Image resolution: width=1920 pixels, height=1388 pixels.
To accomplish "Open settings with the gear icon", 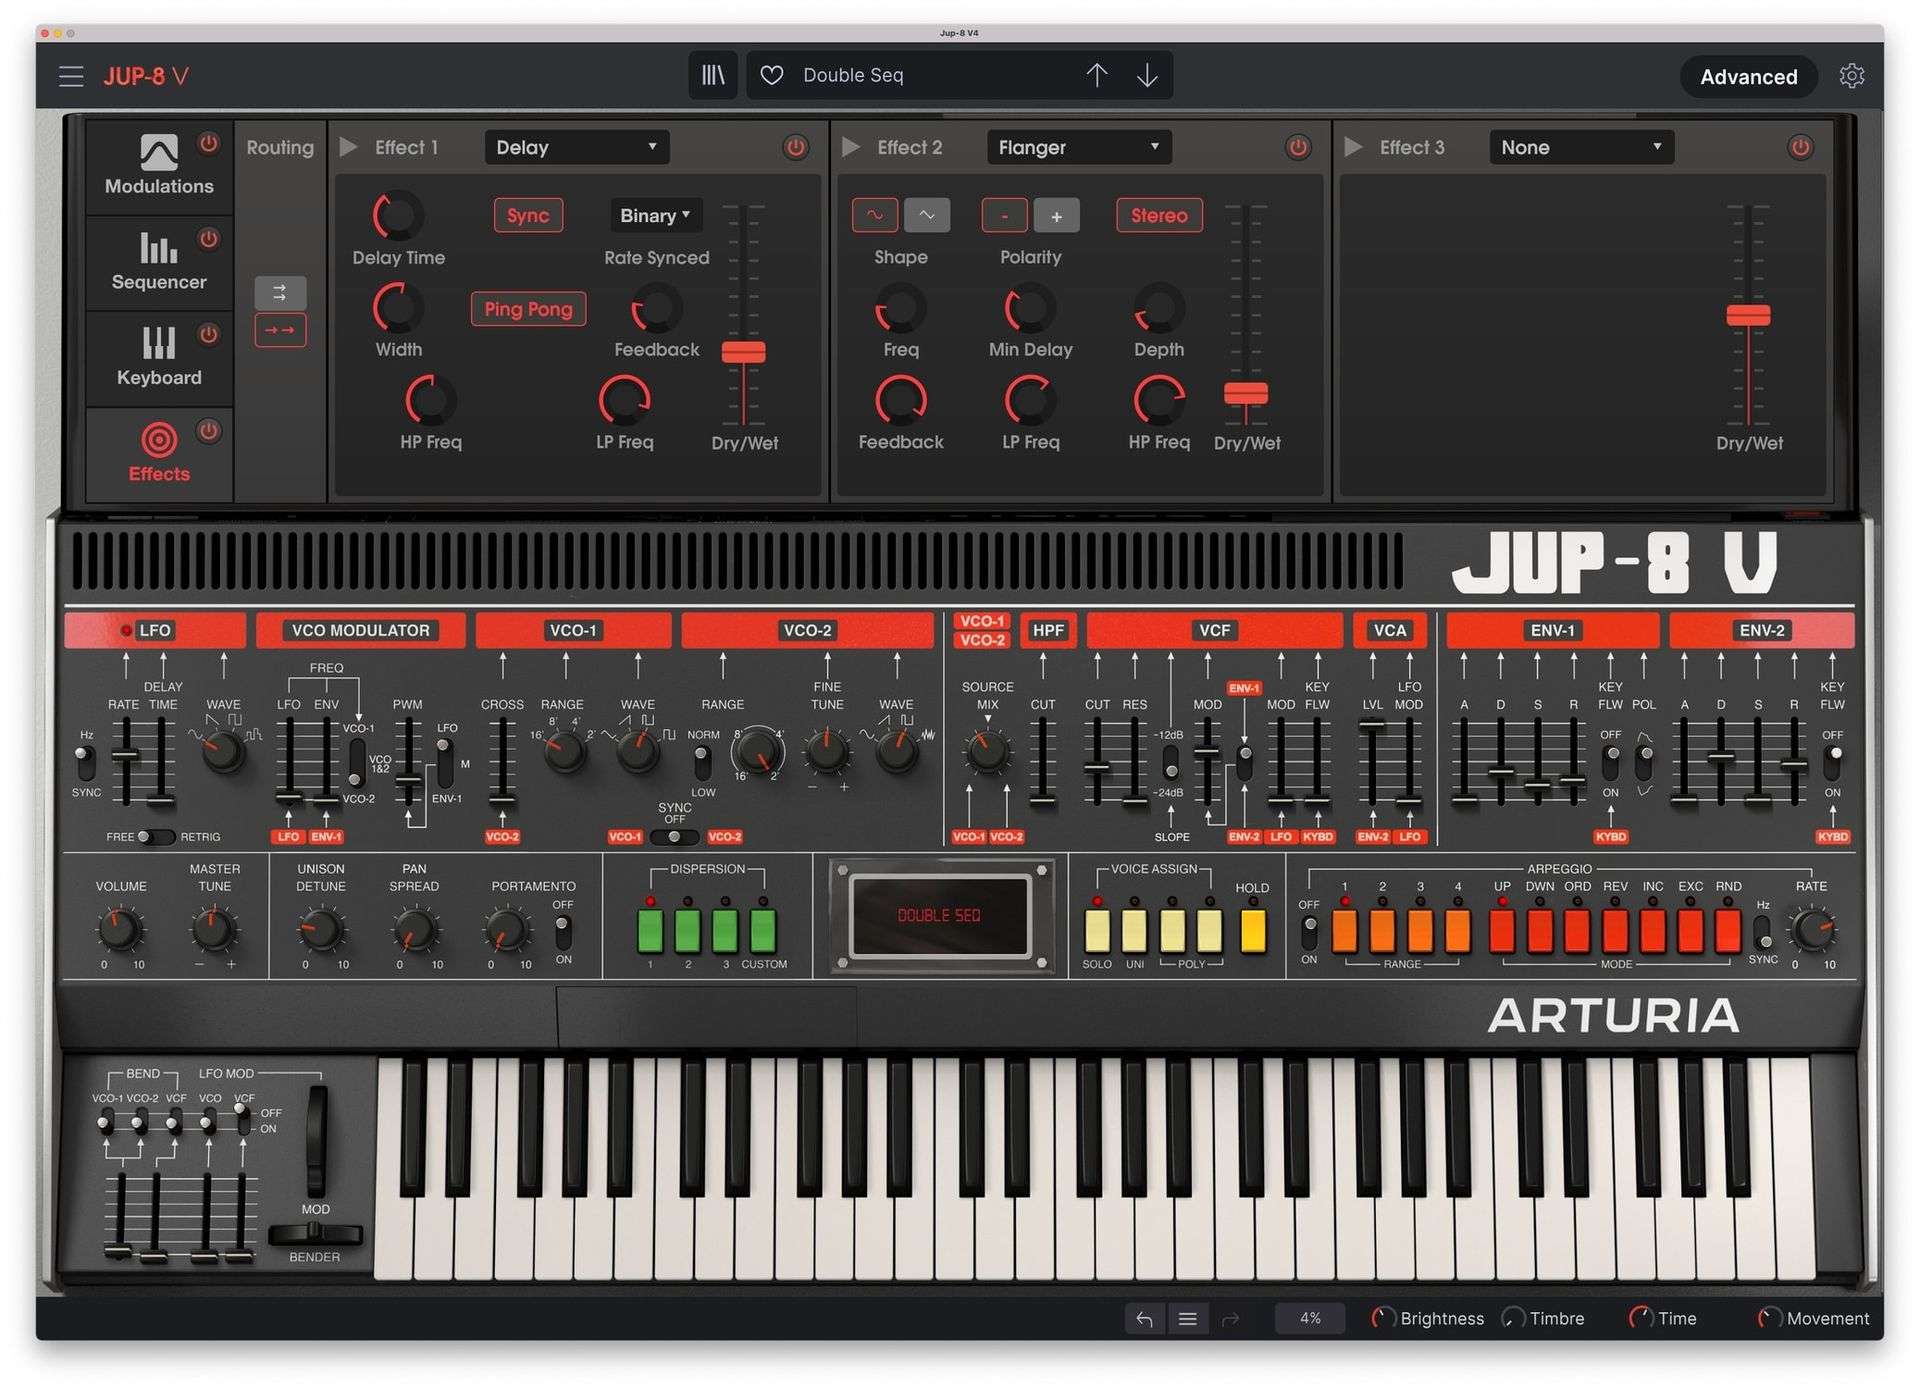I will pyautogui.click(x=1851, y=76).
